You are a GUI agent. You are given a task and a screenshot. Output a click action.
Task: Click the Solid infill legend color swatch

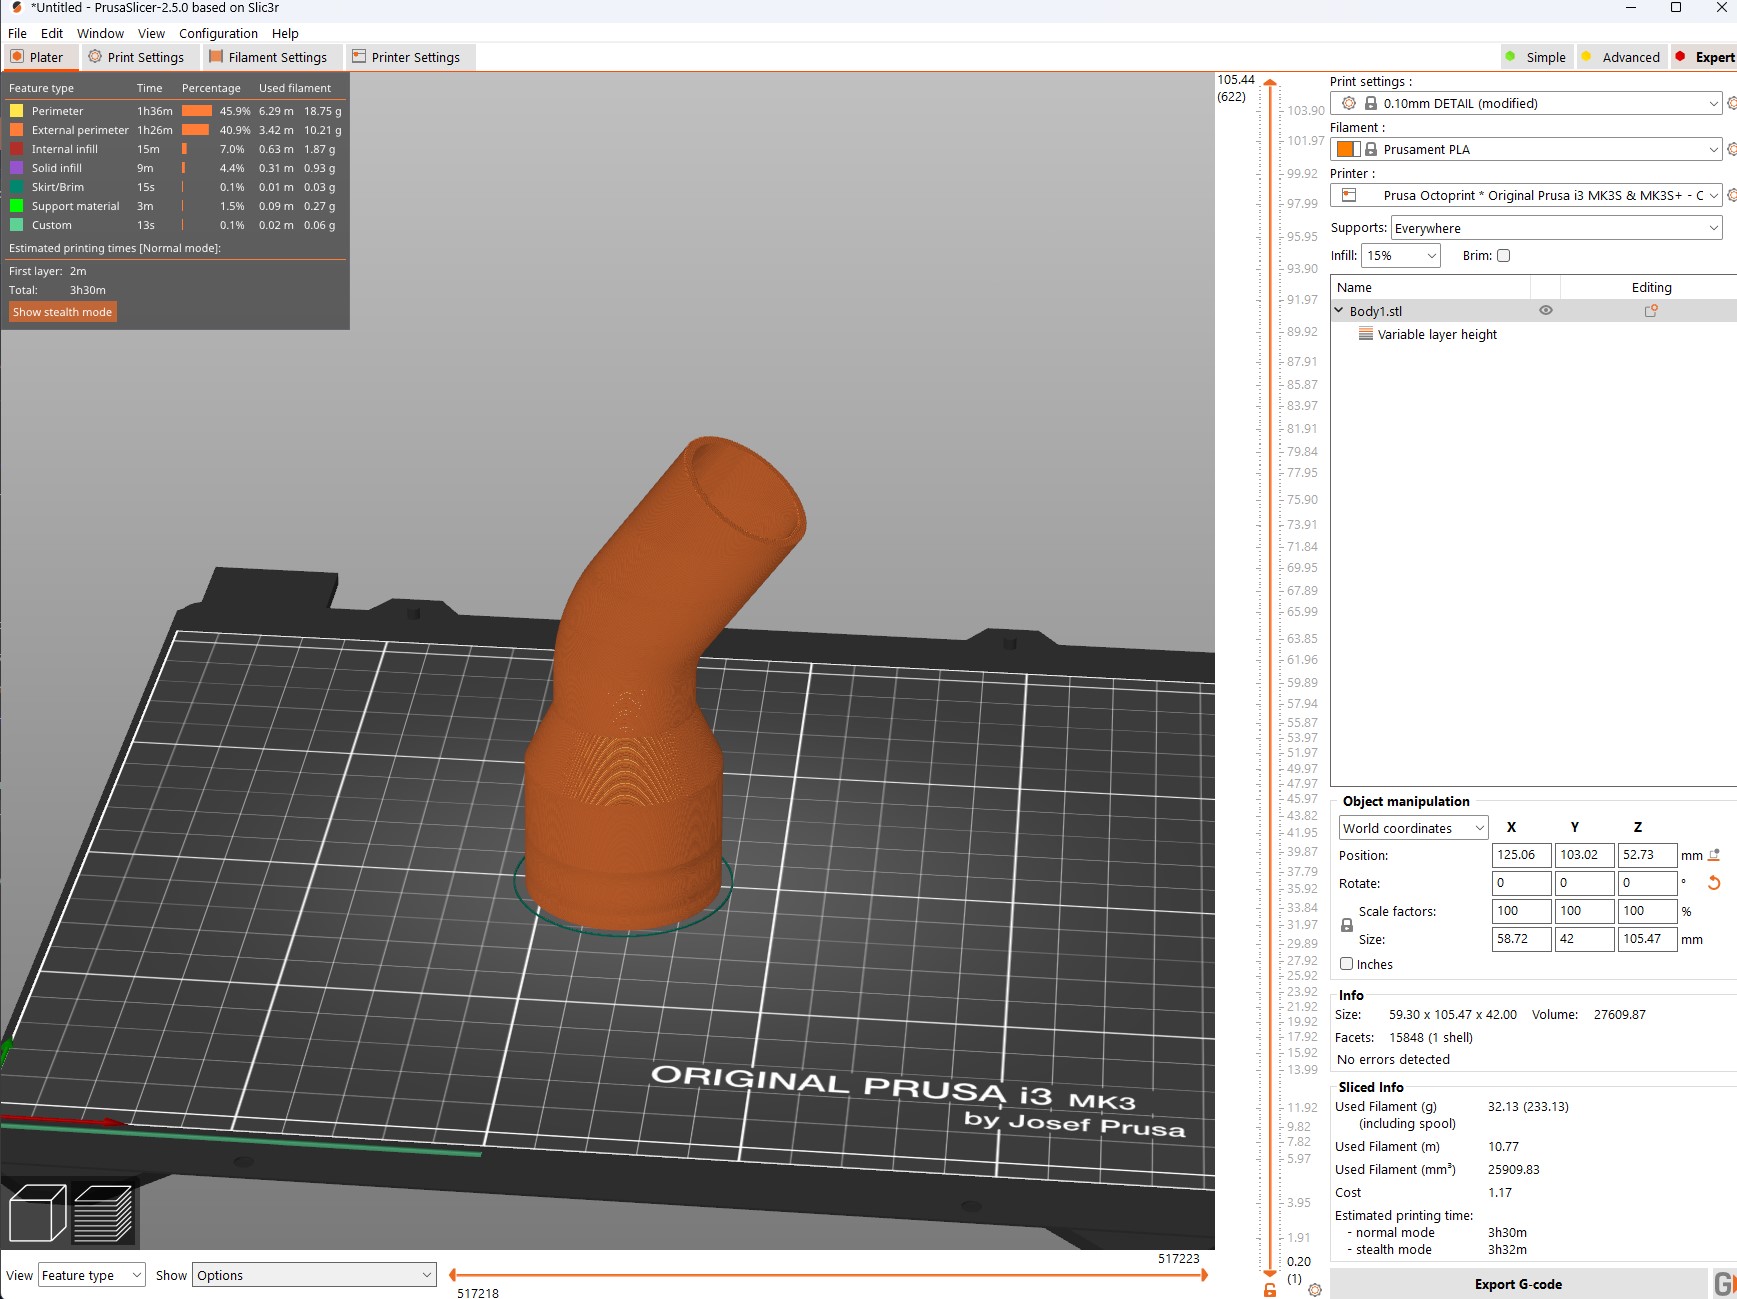click(x=16, y=168)
